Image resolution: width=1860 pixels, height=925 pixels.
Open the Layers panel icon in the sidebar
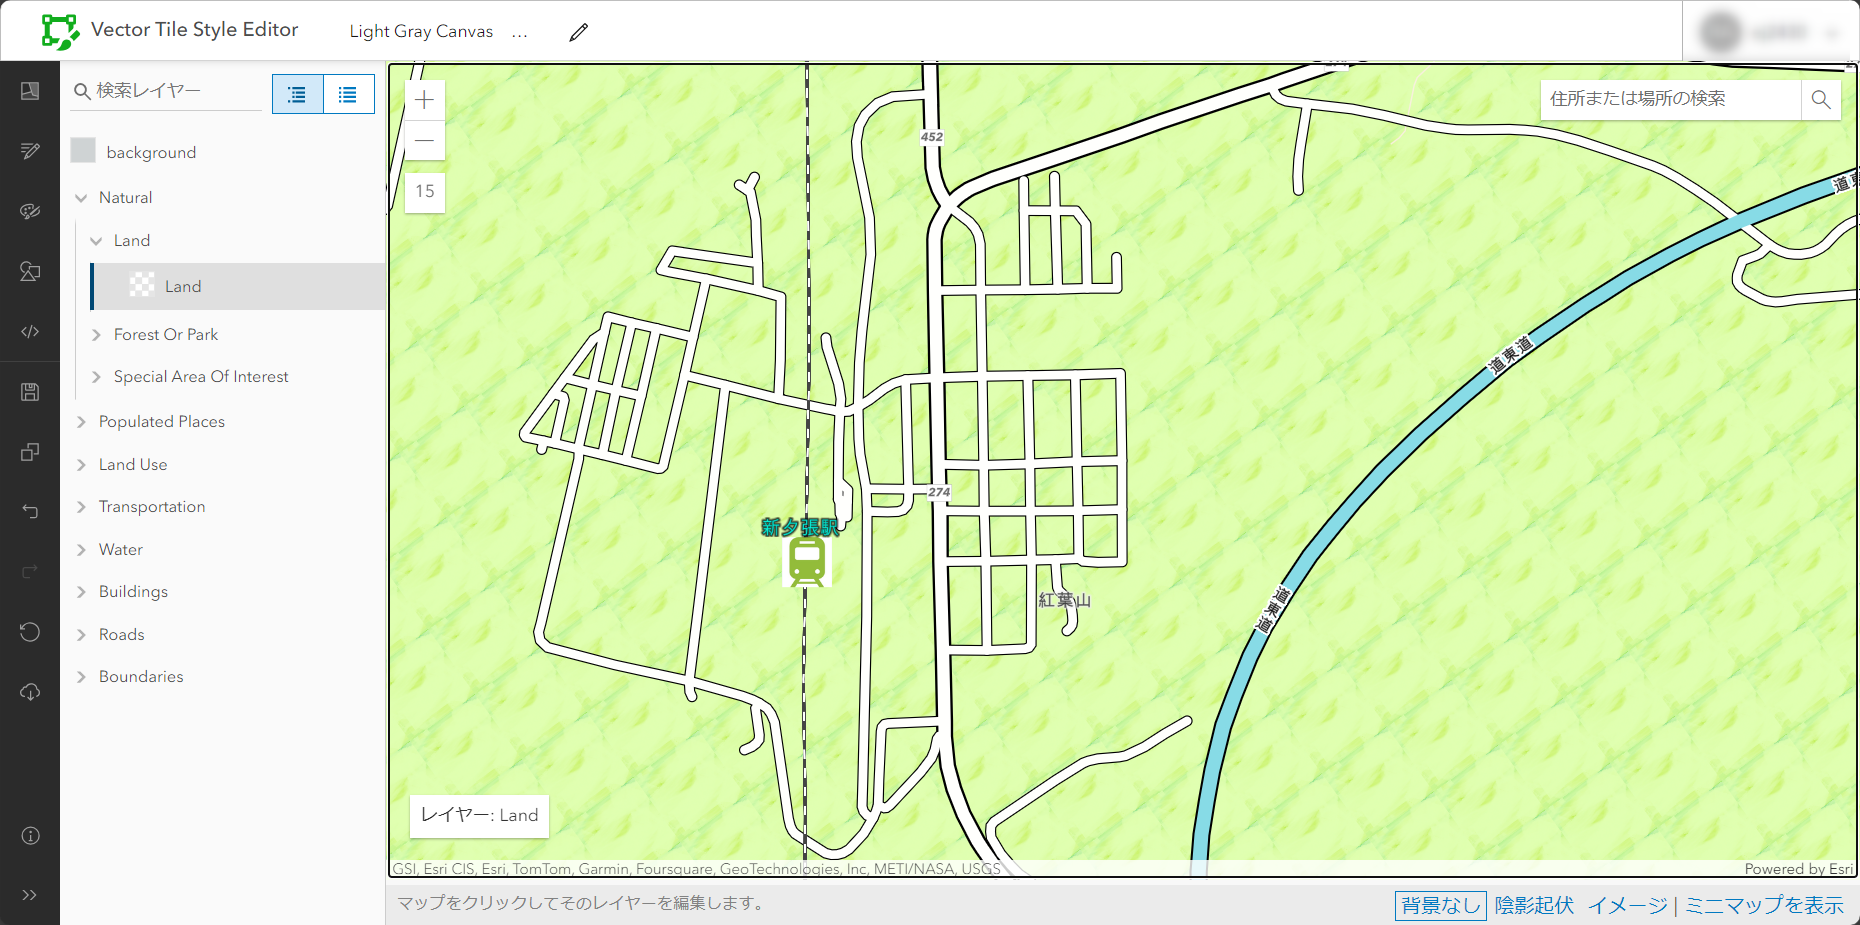[30, 90]
